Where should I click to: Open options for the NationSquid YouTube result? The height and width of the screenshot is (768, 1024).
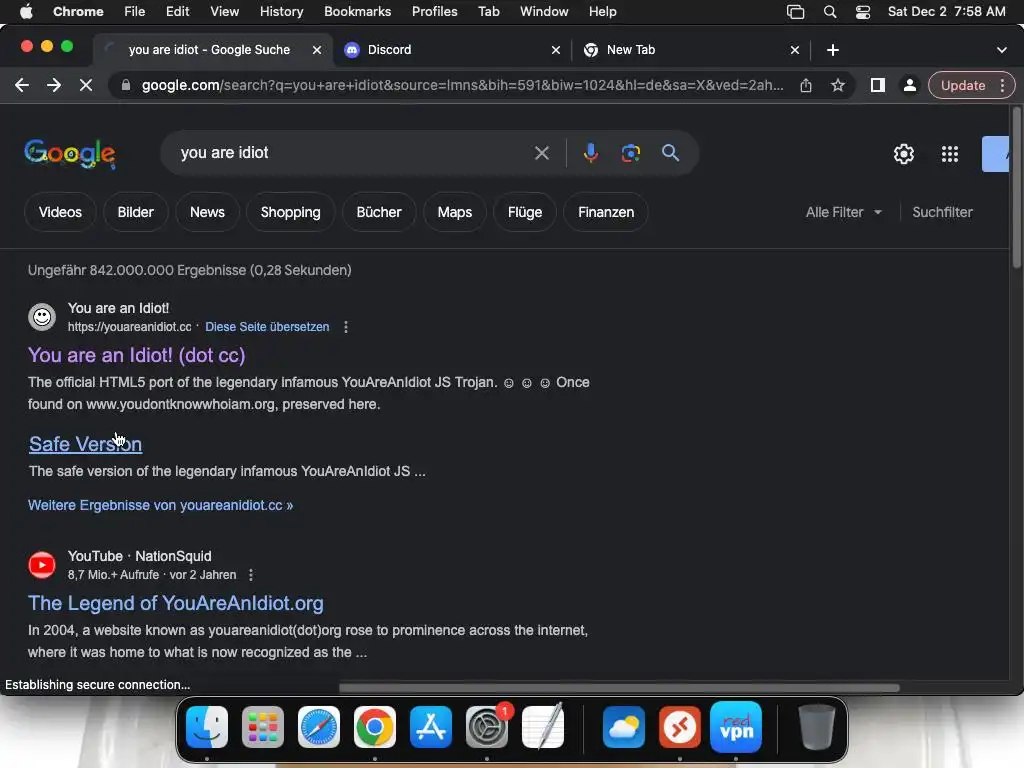(x=251, y=575)
